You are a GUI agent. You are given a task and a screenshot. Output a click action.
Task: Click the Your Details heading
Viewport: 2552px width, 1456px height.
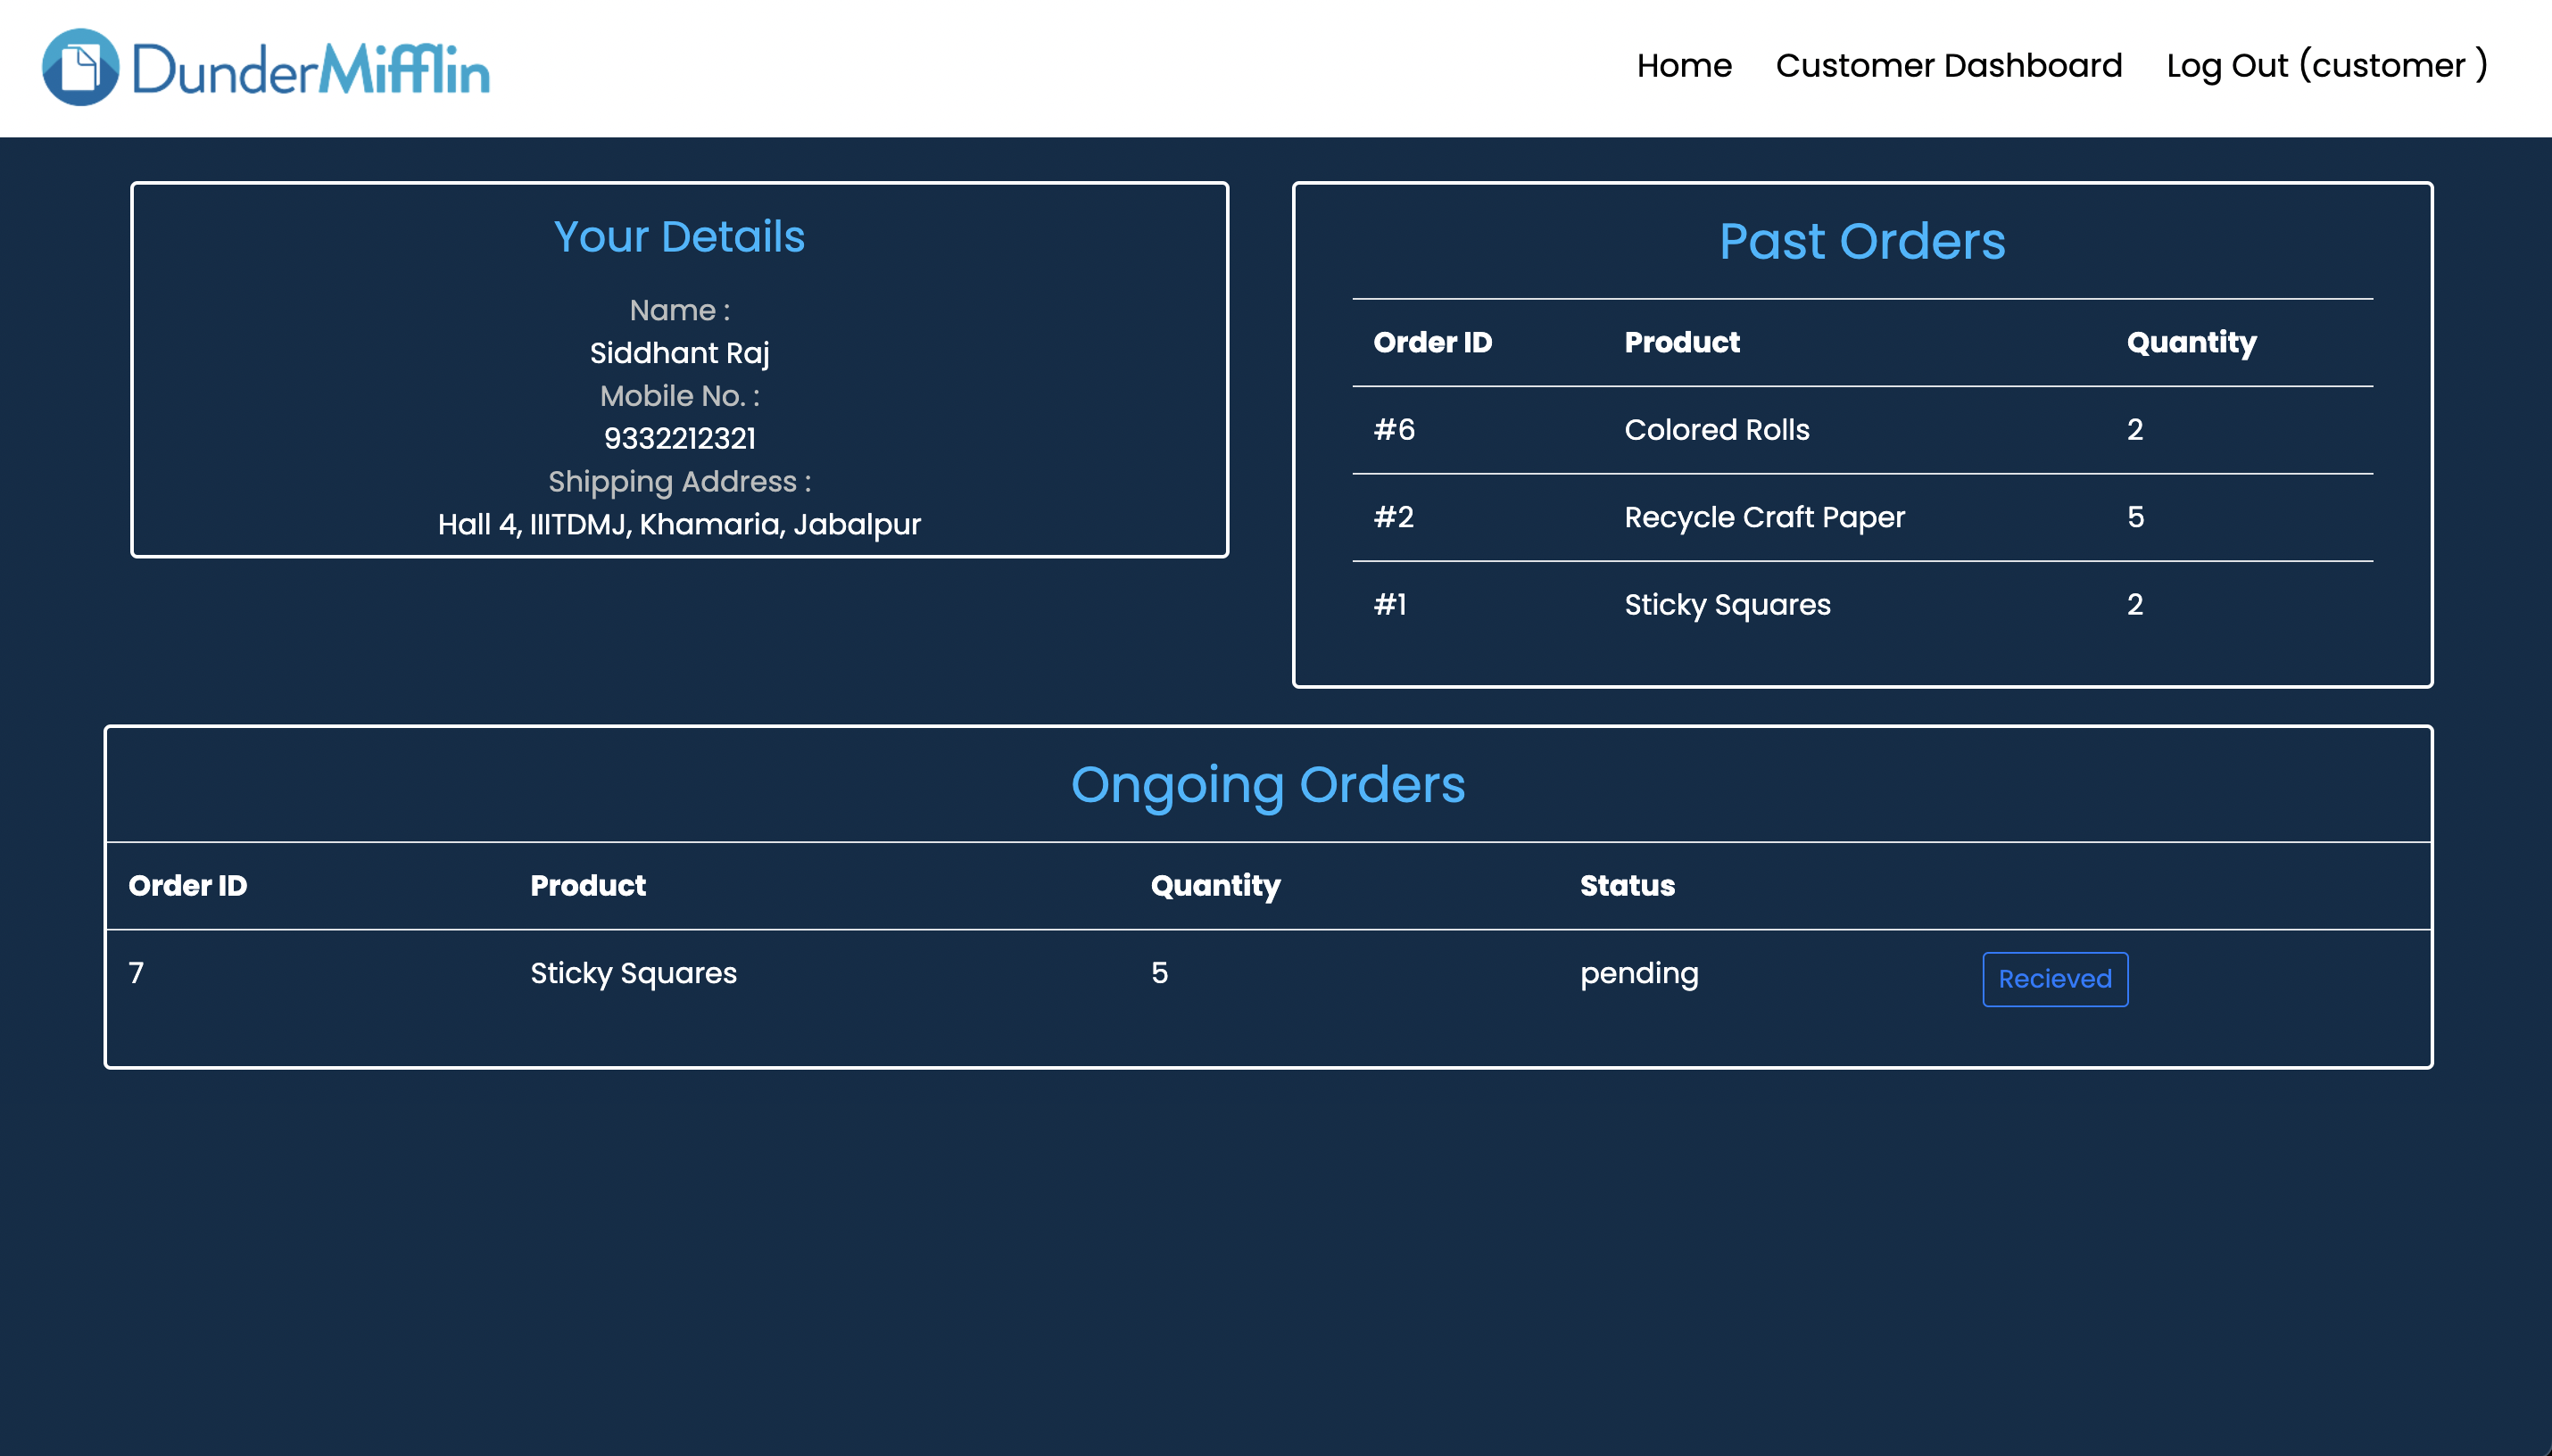pyautogui.click(x=679, y=237)
